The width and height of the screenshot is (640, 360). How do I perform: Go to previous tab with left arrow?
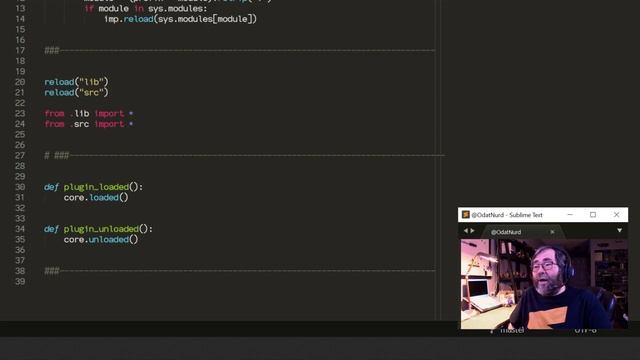(466, 231)
